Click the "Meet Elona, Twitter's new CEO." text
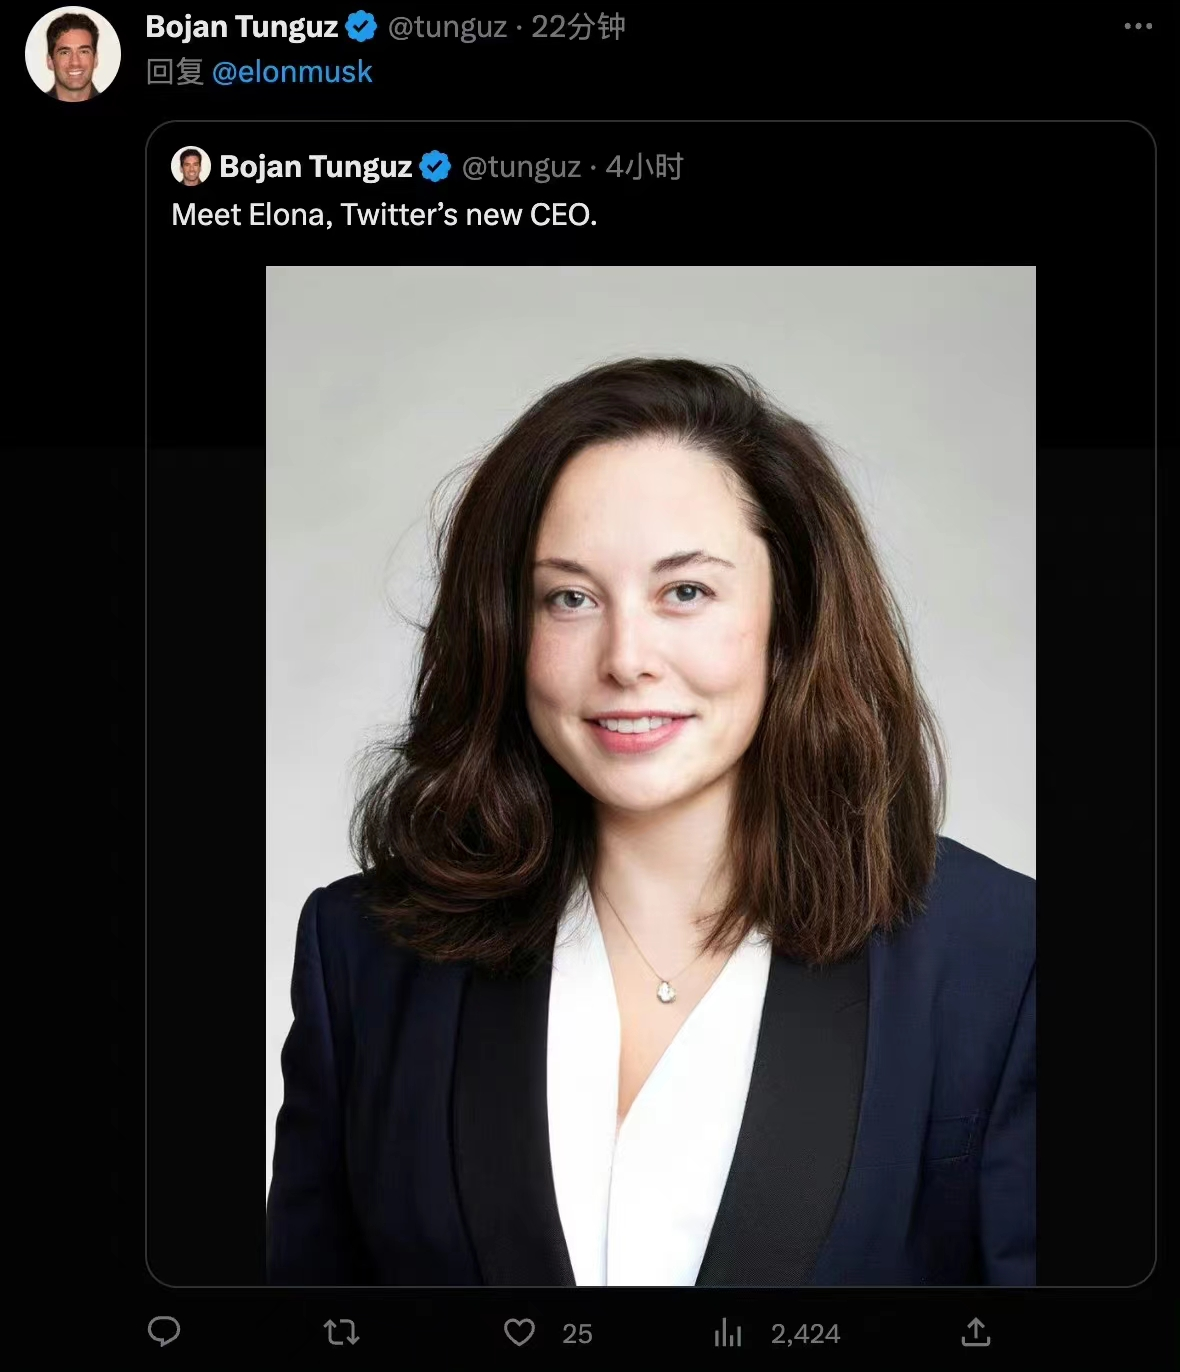 (384, 215)
